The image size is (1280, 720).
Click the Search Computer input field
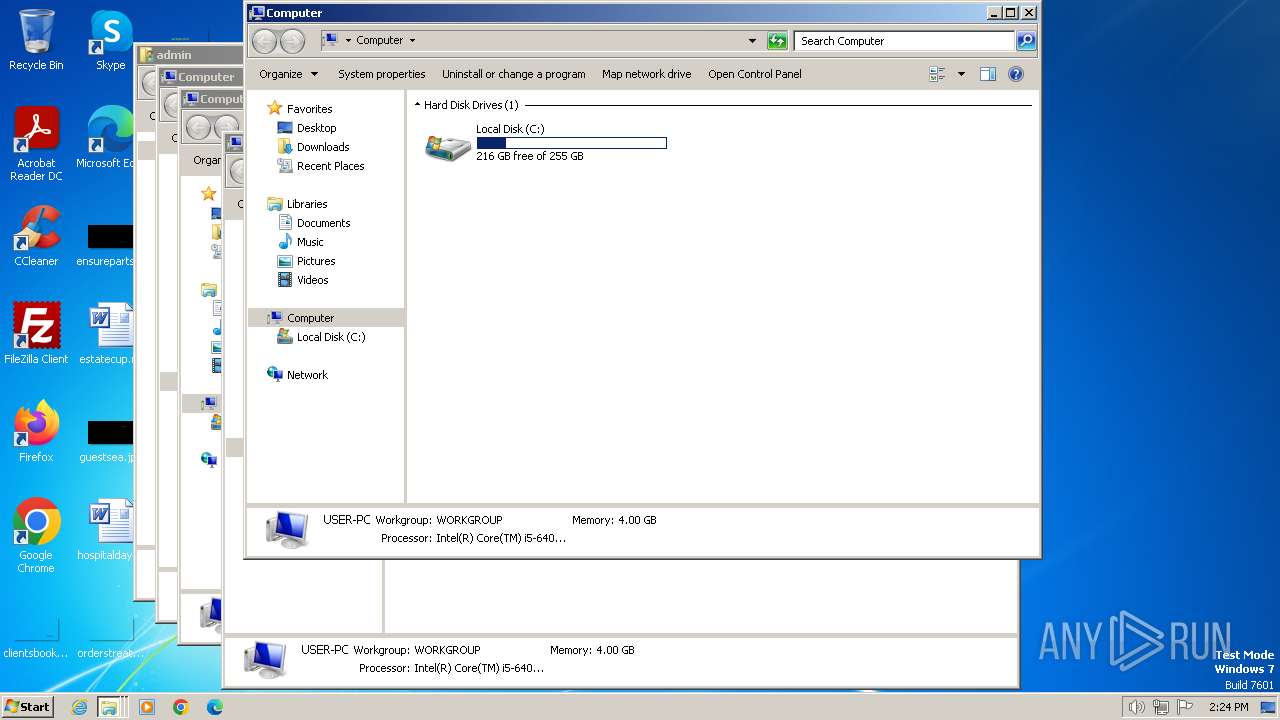pyautogui.click(x=904, y=41)
